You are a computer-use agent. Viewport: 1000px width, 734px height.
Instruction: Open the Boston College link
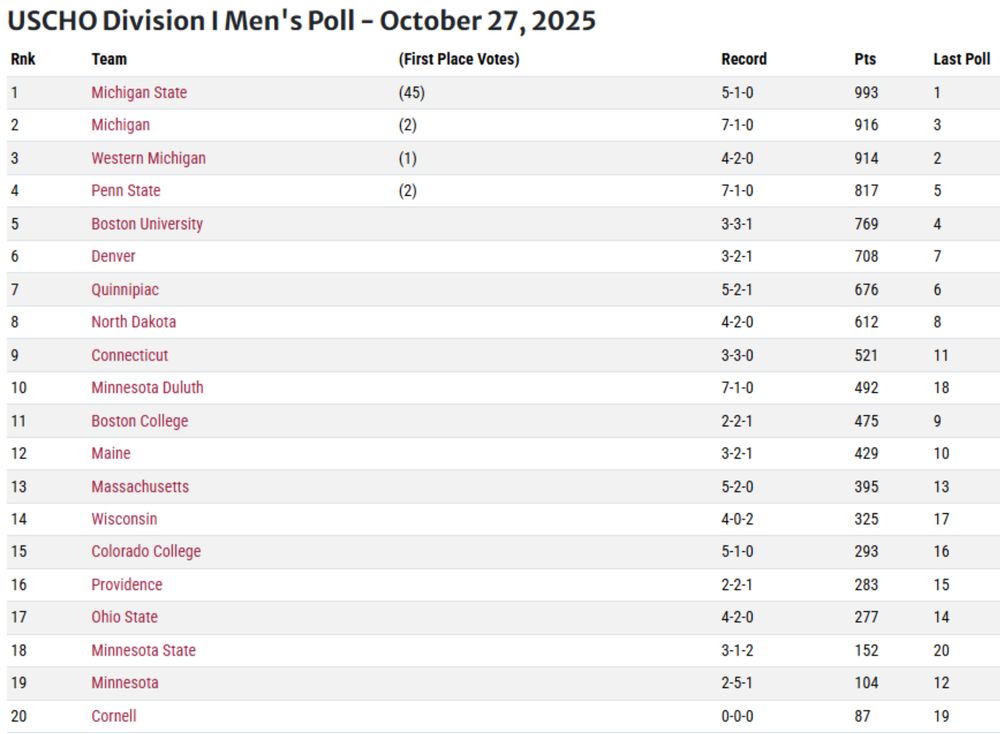(x=140, y=421)
